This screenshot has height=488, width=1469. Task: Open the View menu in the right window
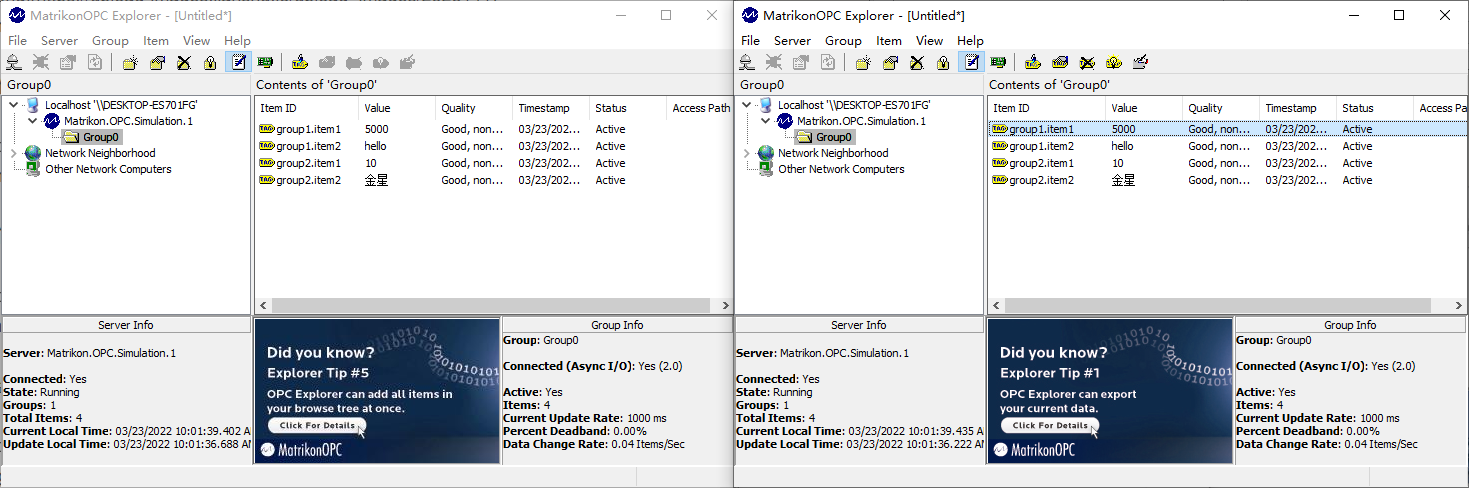pyautogui.click(x=929, y=41)
